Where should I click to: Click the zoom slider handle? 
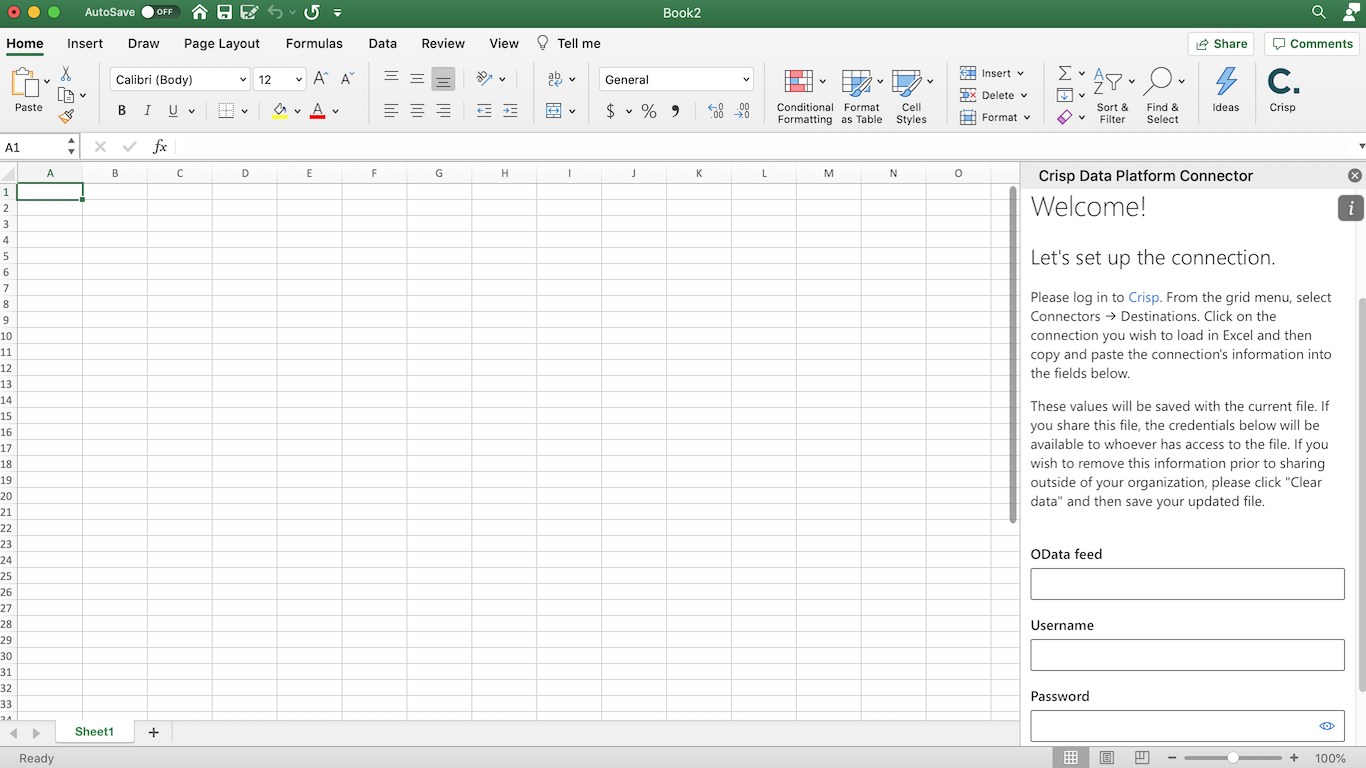click(x=1233, y=758)
